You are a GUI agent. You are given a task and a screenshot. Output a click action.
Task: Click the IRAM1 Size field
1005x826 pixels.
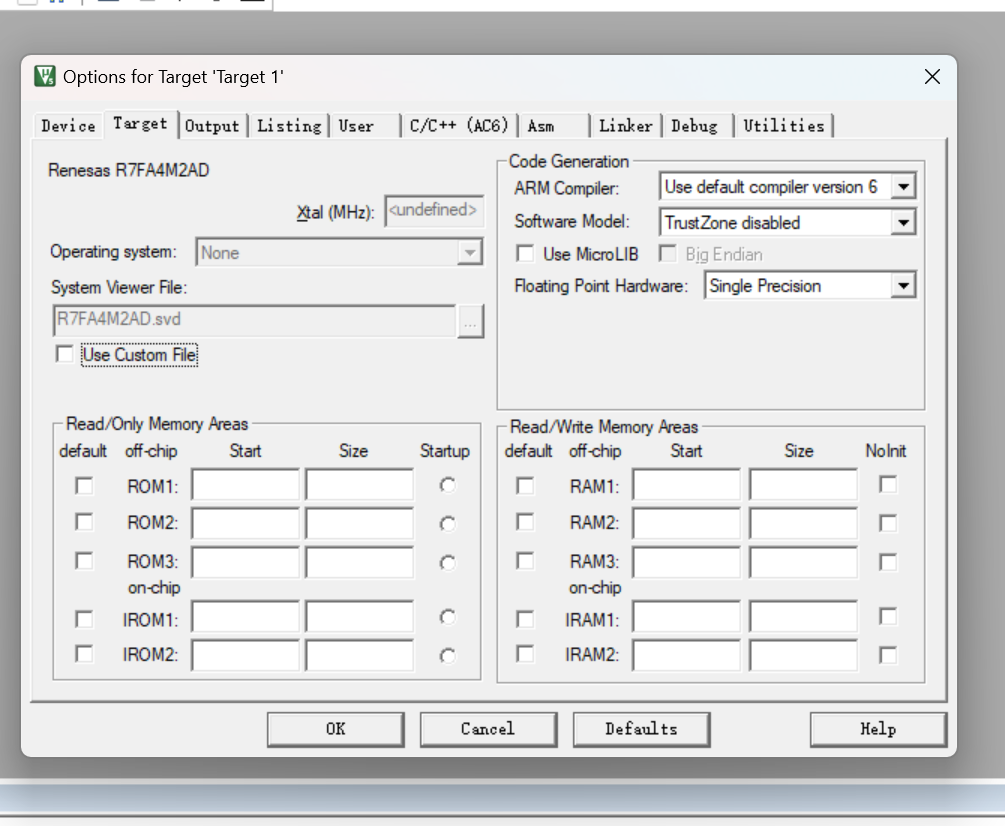tap(803, 618)
